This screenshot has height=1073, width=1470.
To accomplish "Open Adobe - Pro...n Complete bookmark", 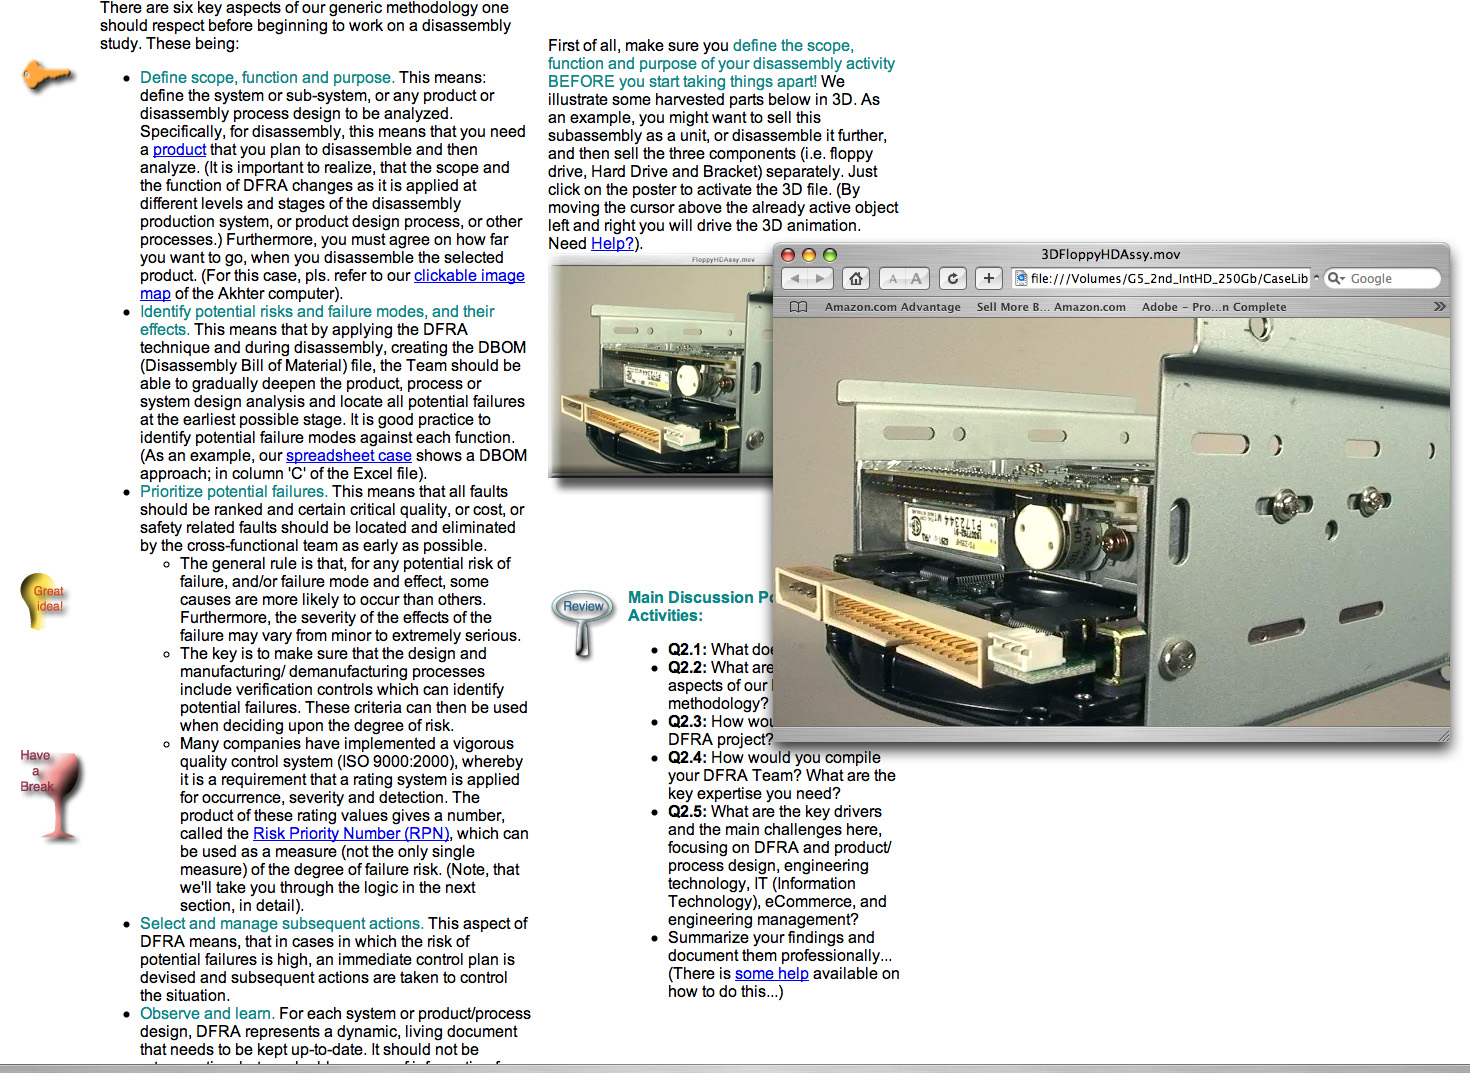I will click(1214, 307).
